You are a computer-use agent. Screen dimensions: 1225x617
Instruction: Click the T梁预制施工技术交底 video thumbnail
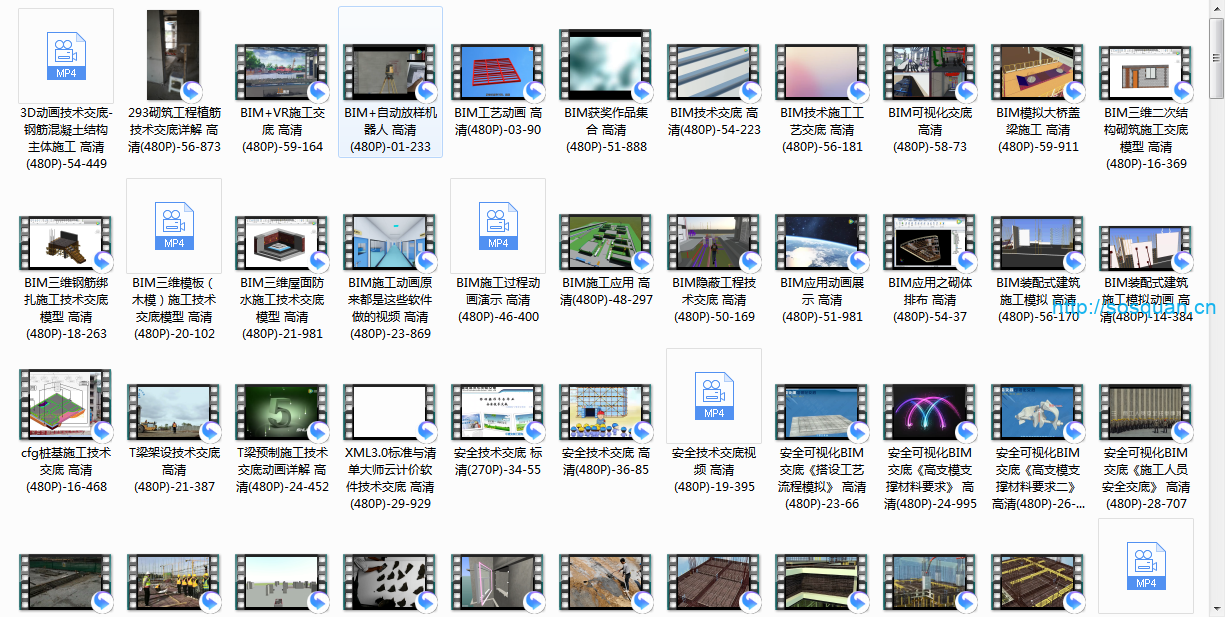point(282,412)
